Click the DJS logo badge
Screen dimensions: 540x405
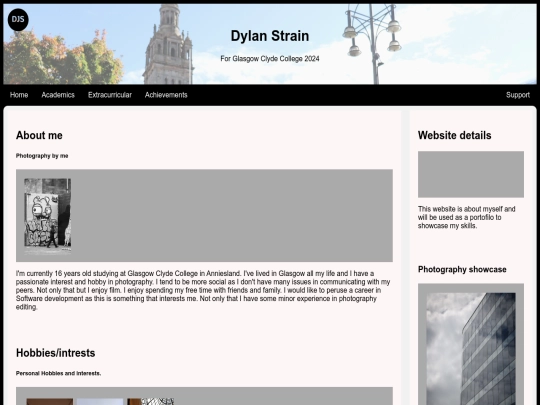18,20
